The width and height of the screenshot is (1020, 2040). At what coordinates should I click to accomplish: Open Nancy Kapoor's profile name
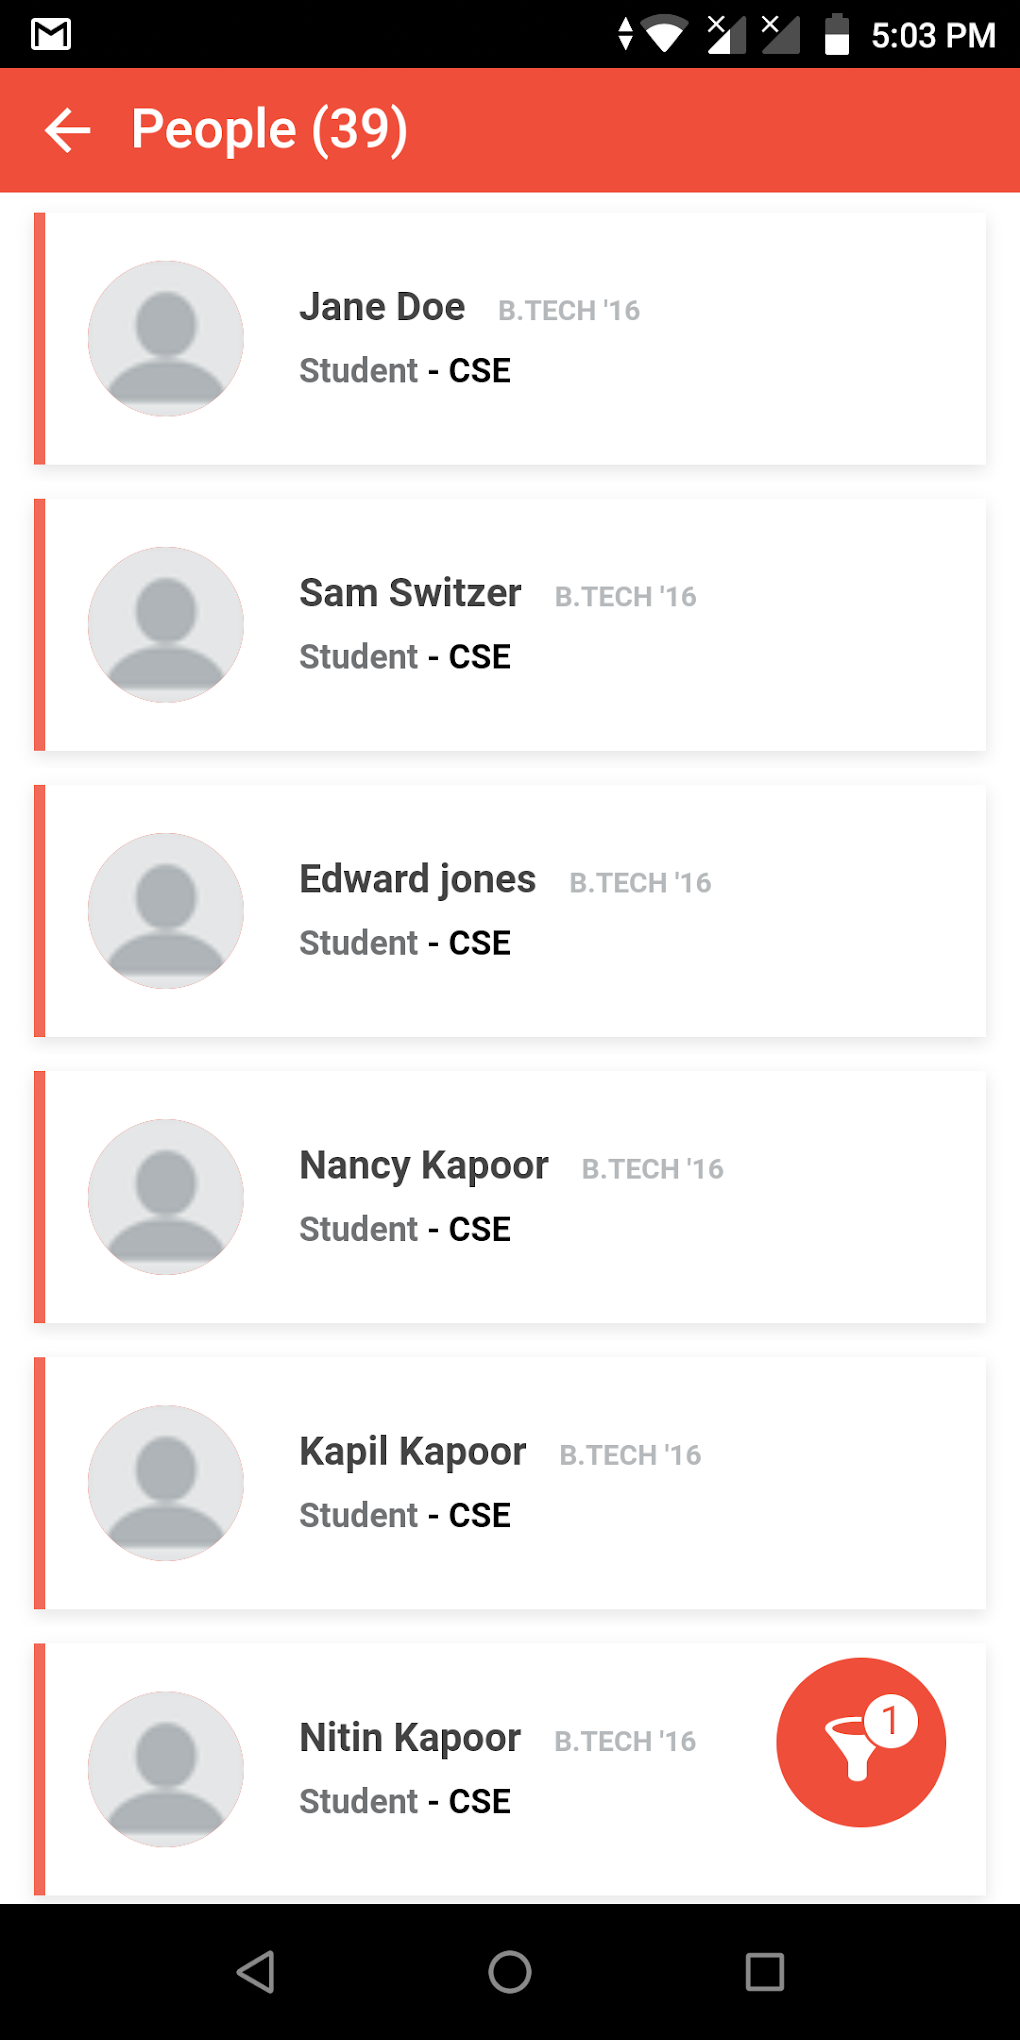[x=424, y=1166]
